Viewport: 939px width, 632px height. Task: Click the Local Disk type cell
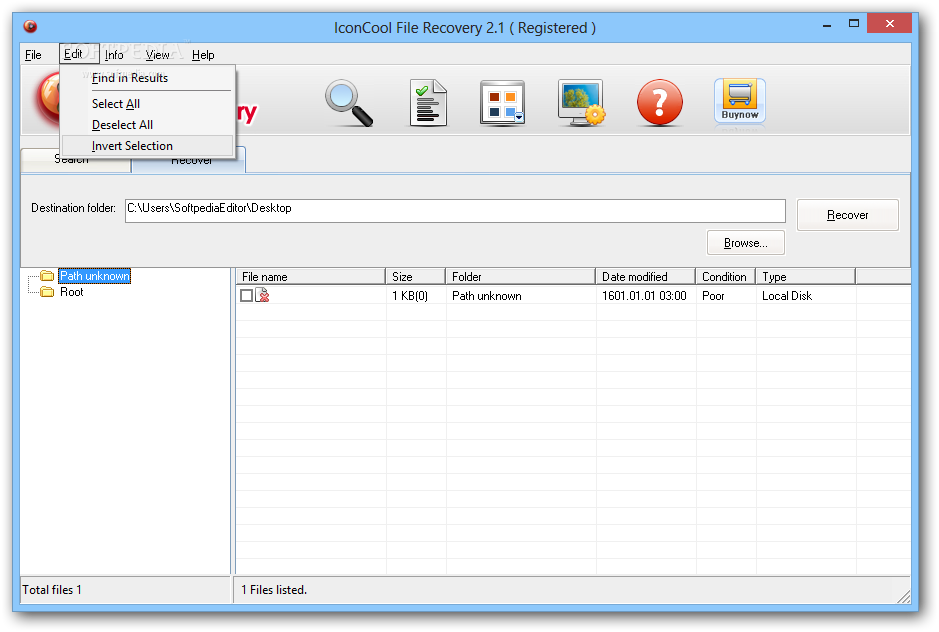(787, 296)
